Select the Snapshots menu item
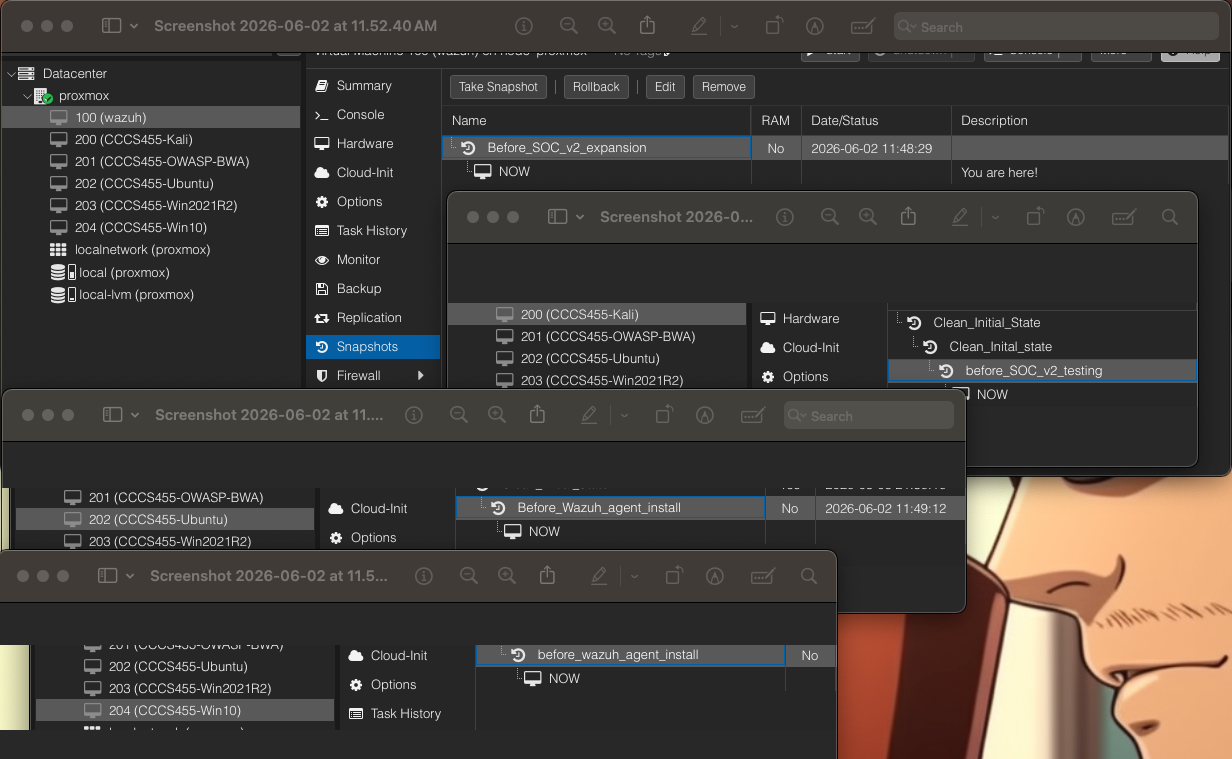This screenshot has height=759, width=1232. click(373, 347)
